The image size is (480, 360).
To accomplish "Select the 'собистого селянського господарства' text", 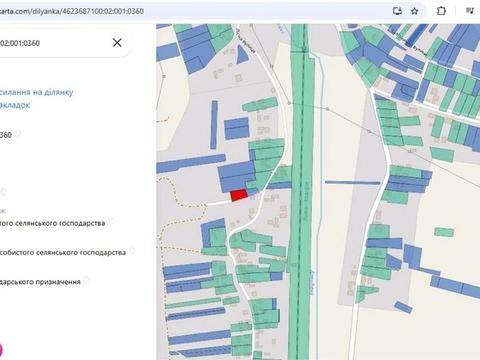I will coord(63,253).
